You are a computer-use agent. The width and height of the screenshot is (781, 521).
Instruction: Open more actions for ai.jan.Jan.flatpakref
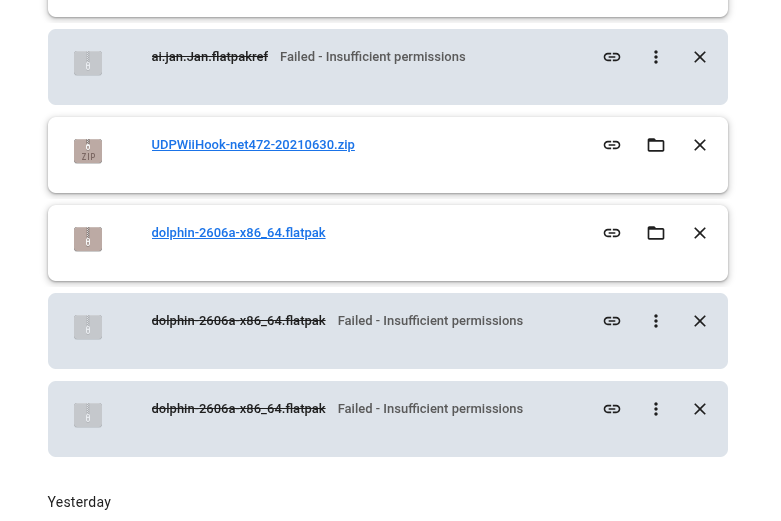(656, 57)
